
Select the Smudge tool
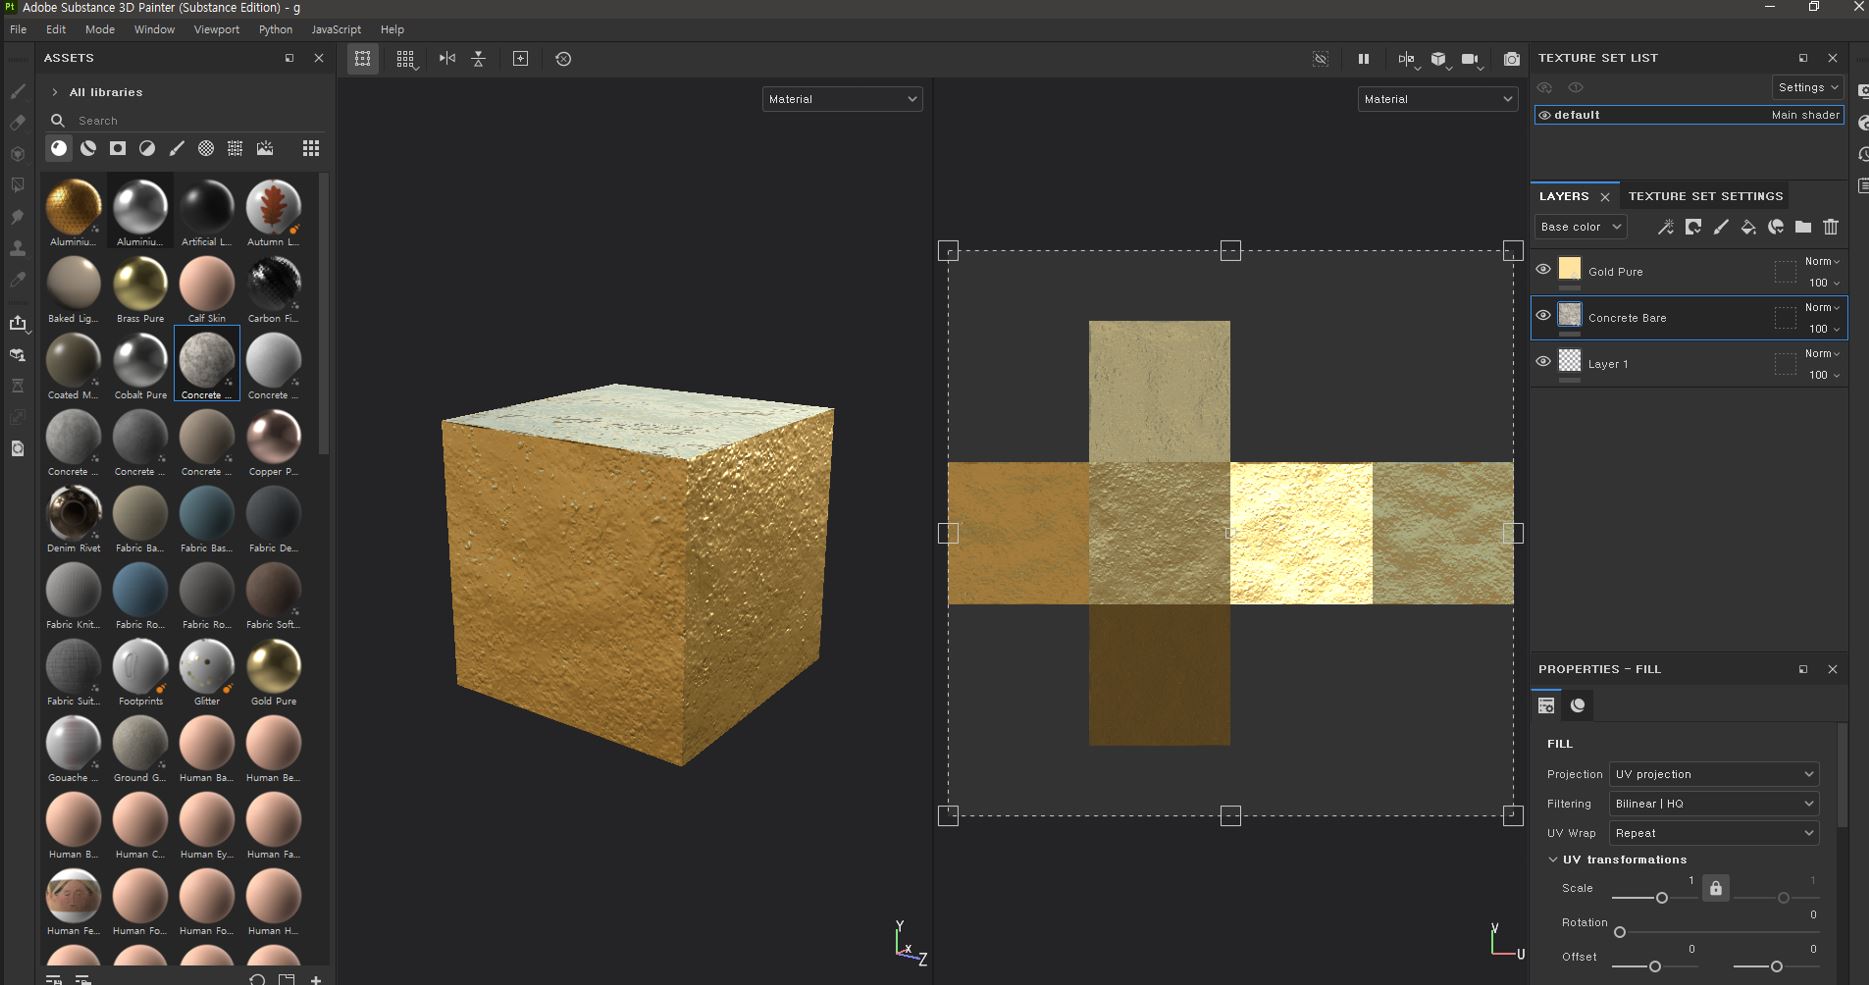click(18, 216)
